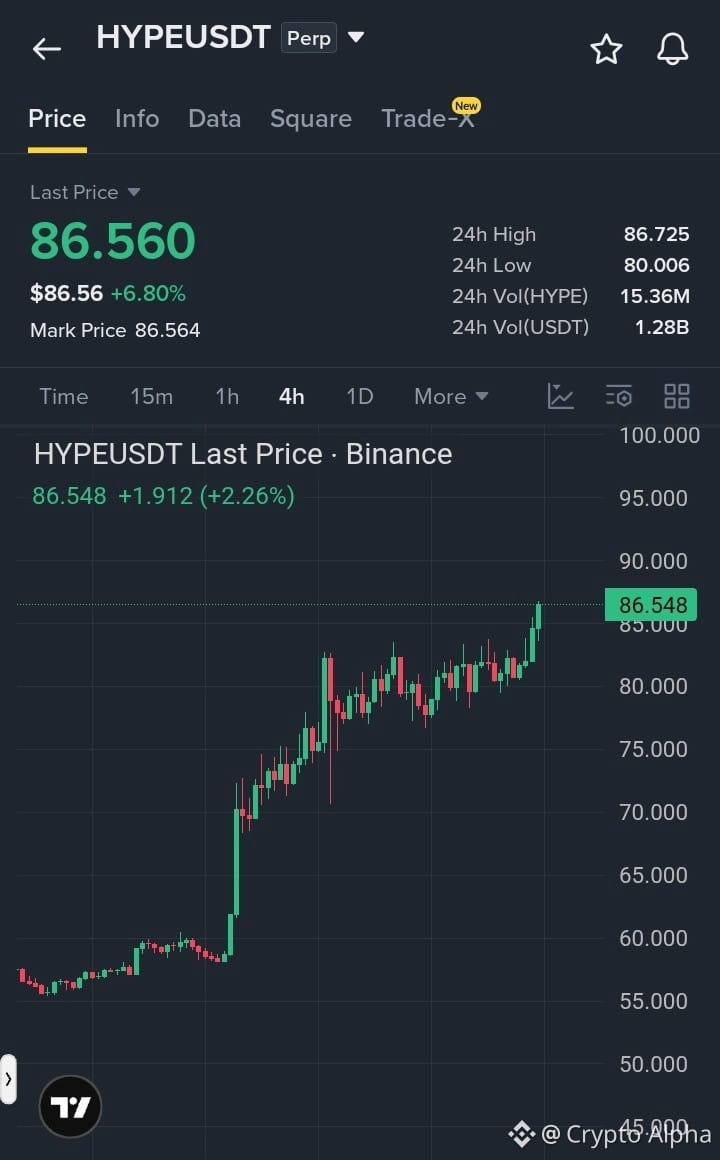Viewport: 720px width, 1160px height.
Task: Click the big 86.560 last price
Action: point(112,241)
